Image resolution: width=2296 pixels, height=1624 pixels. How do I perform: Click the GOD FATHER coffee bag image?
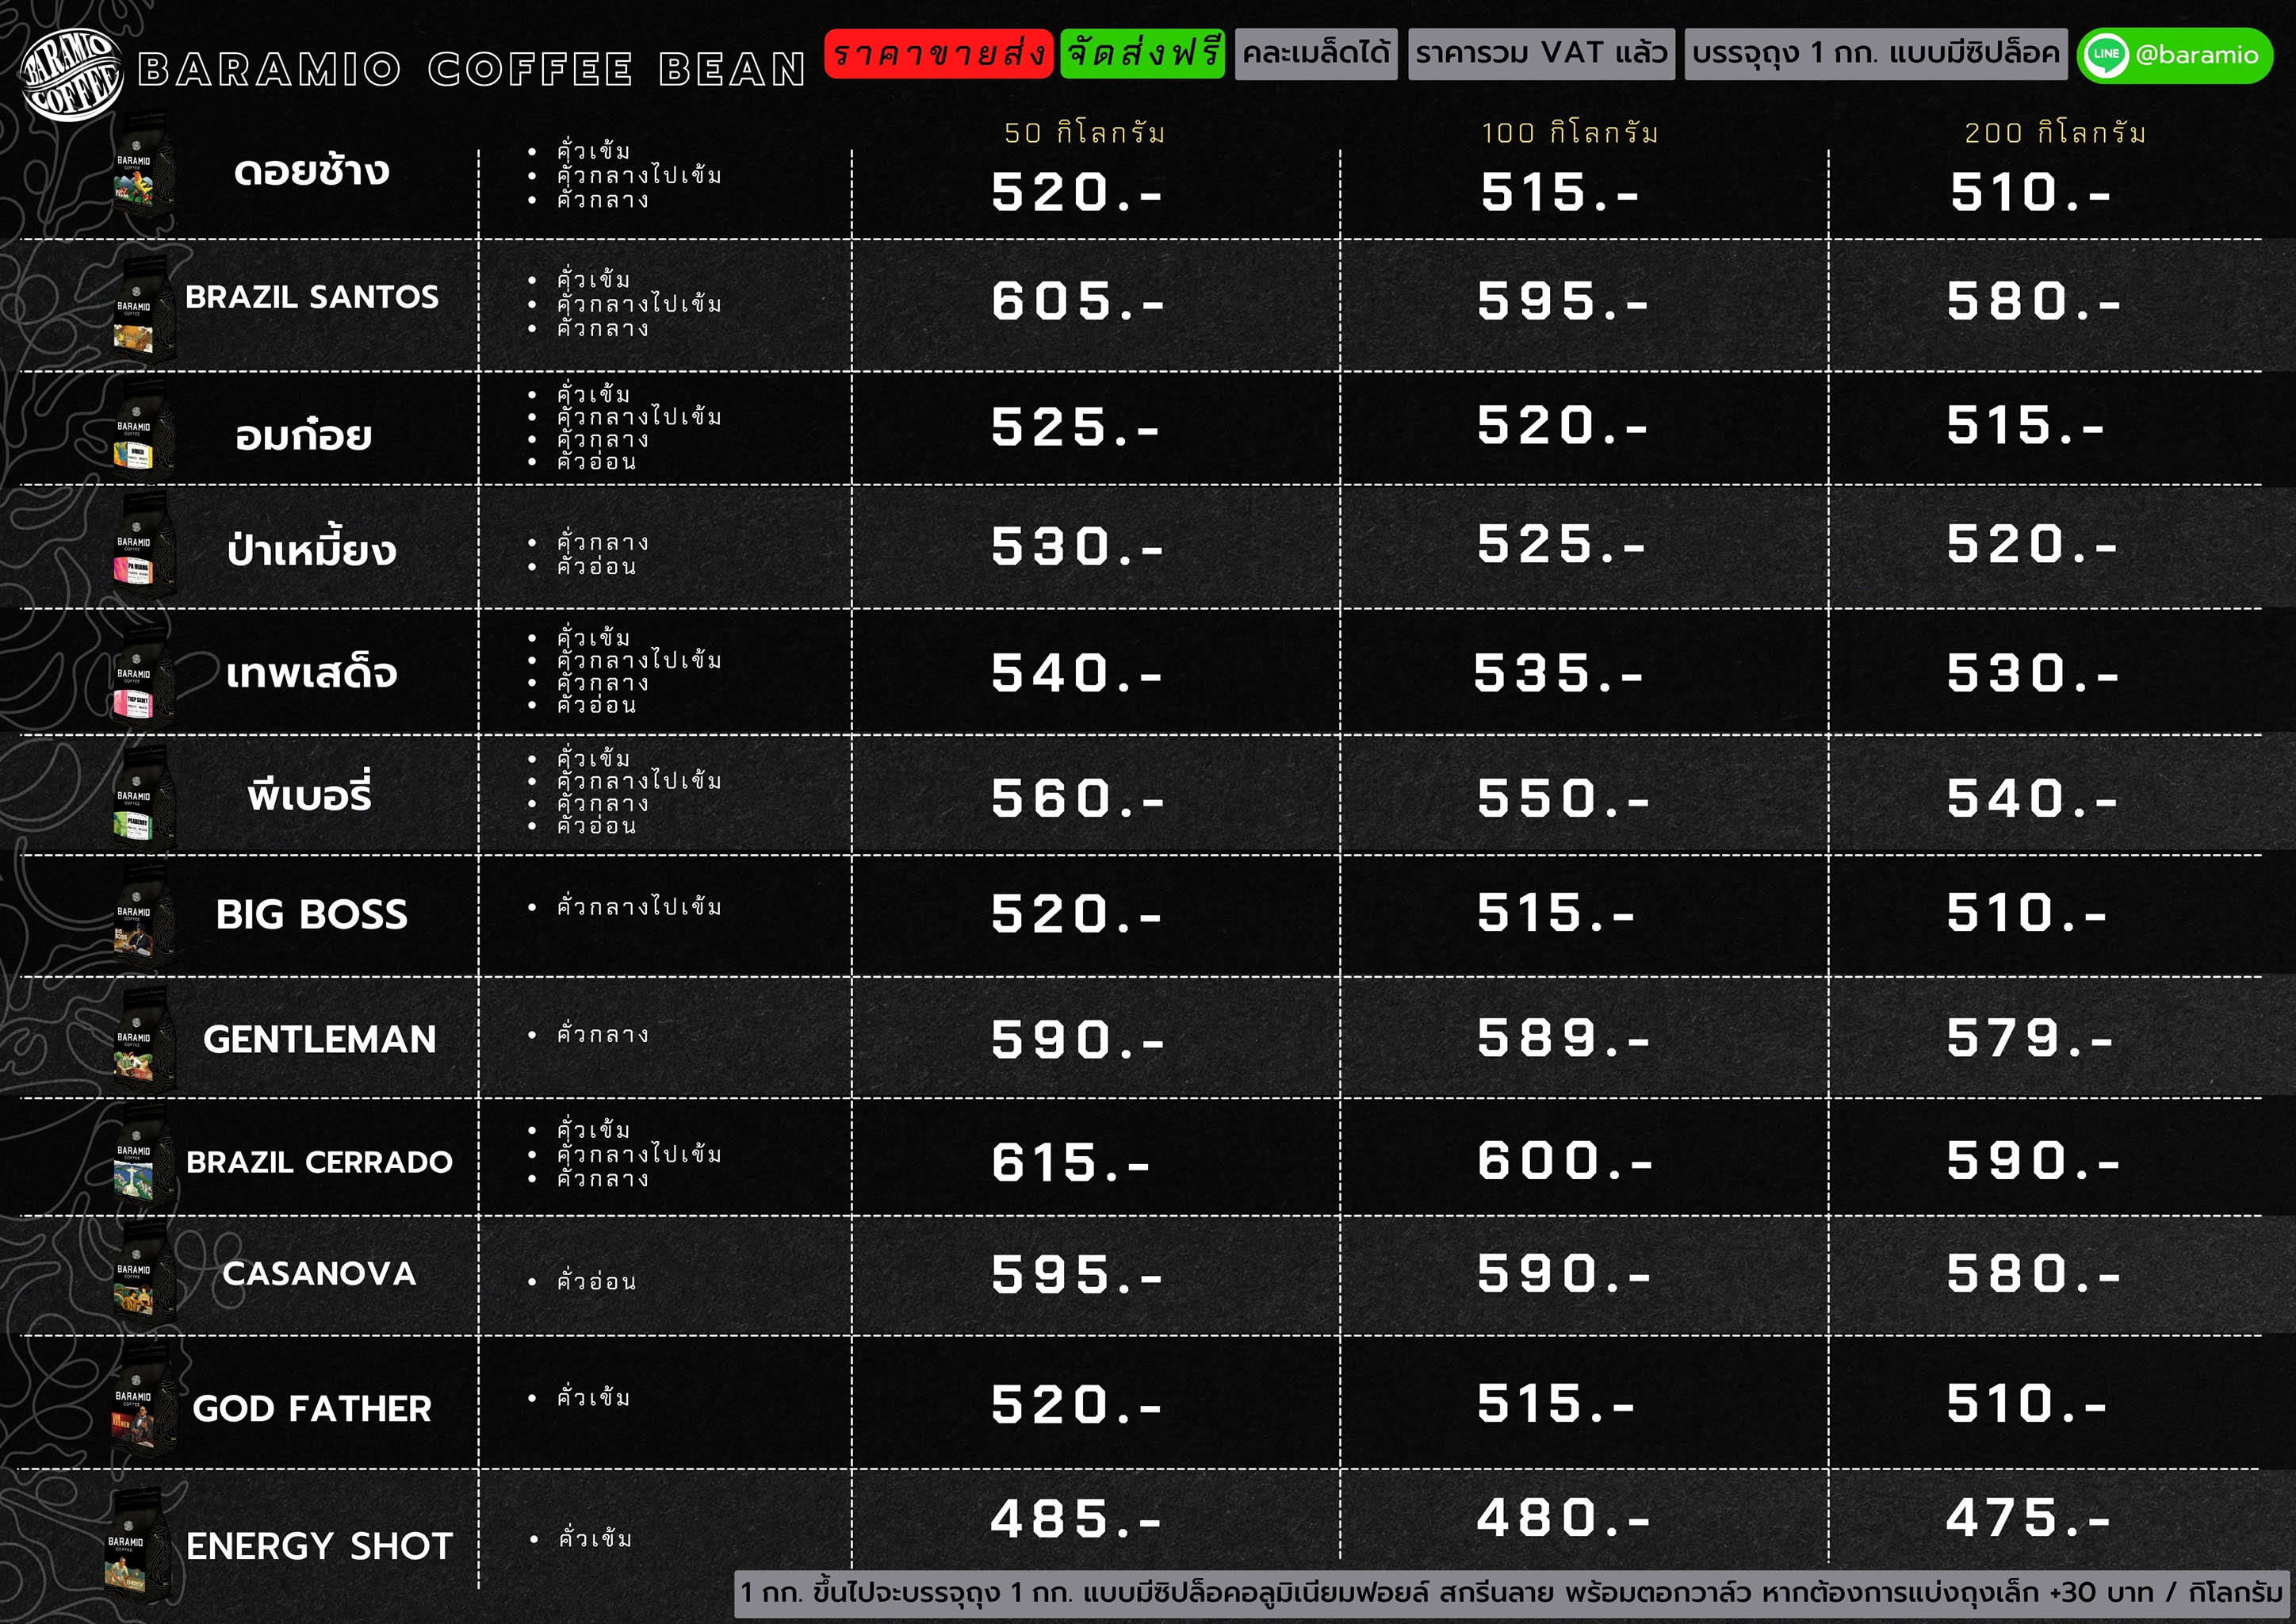(x=143, y=1400)
